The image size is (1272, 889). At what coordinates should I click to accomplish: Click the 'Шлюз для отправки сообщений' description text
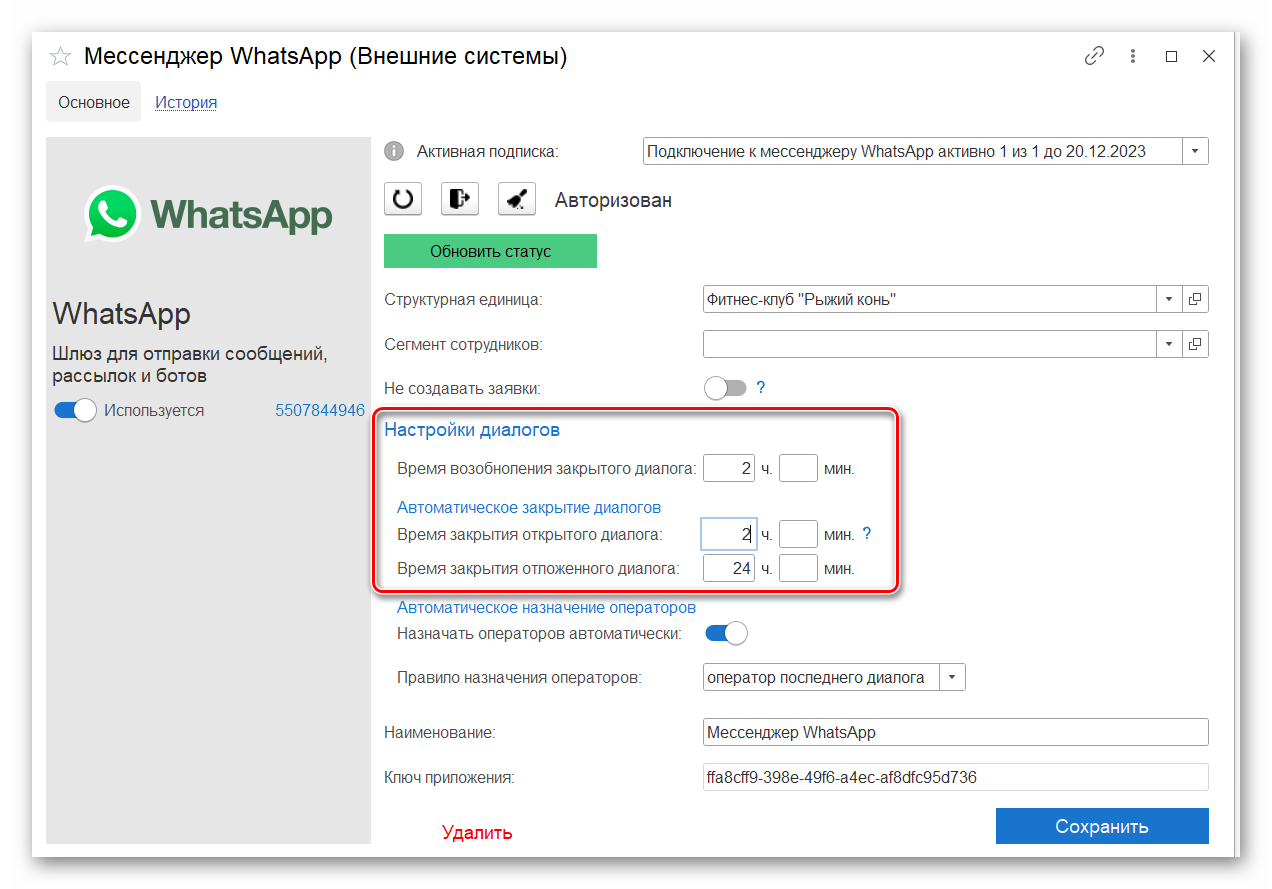pyautogui.click(x=190, y=365)
